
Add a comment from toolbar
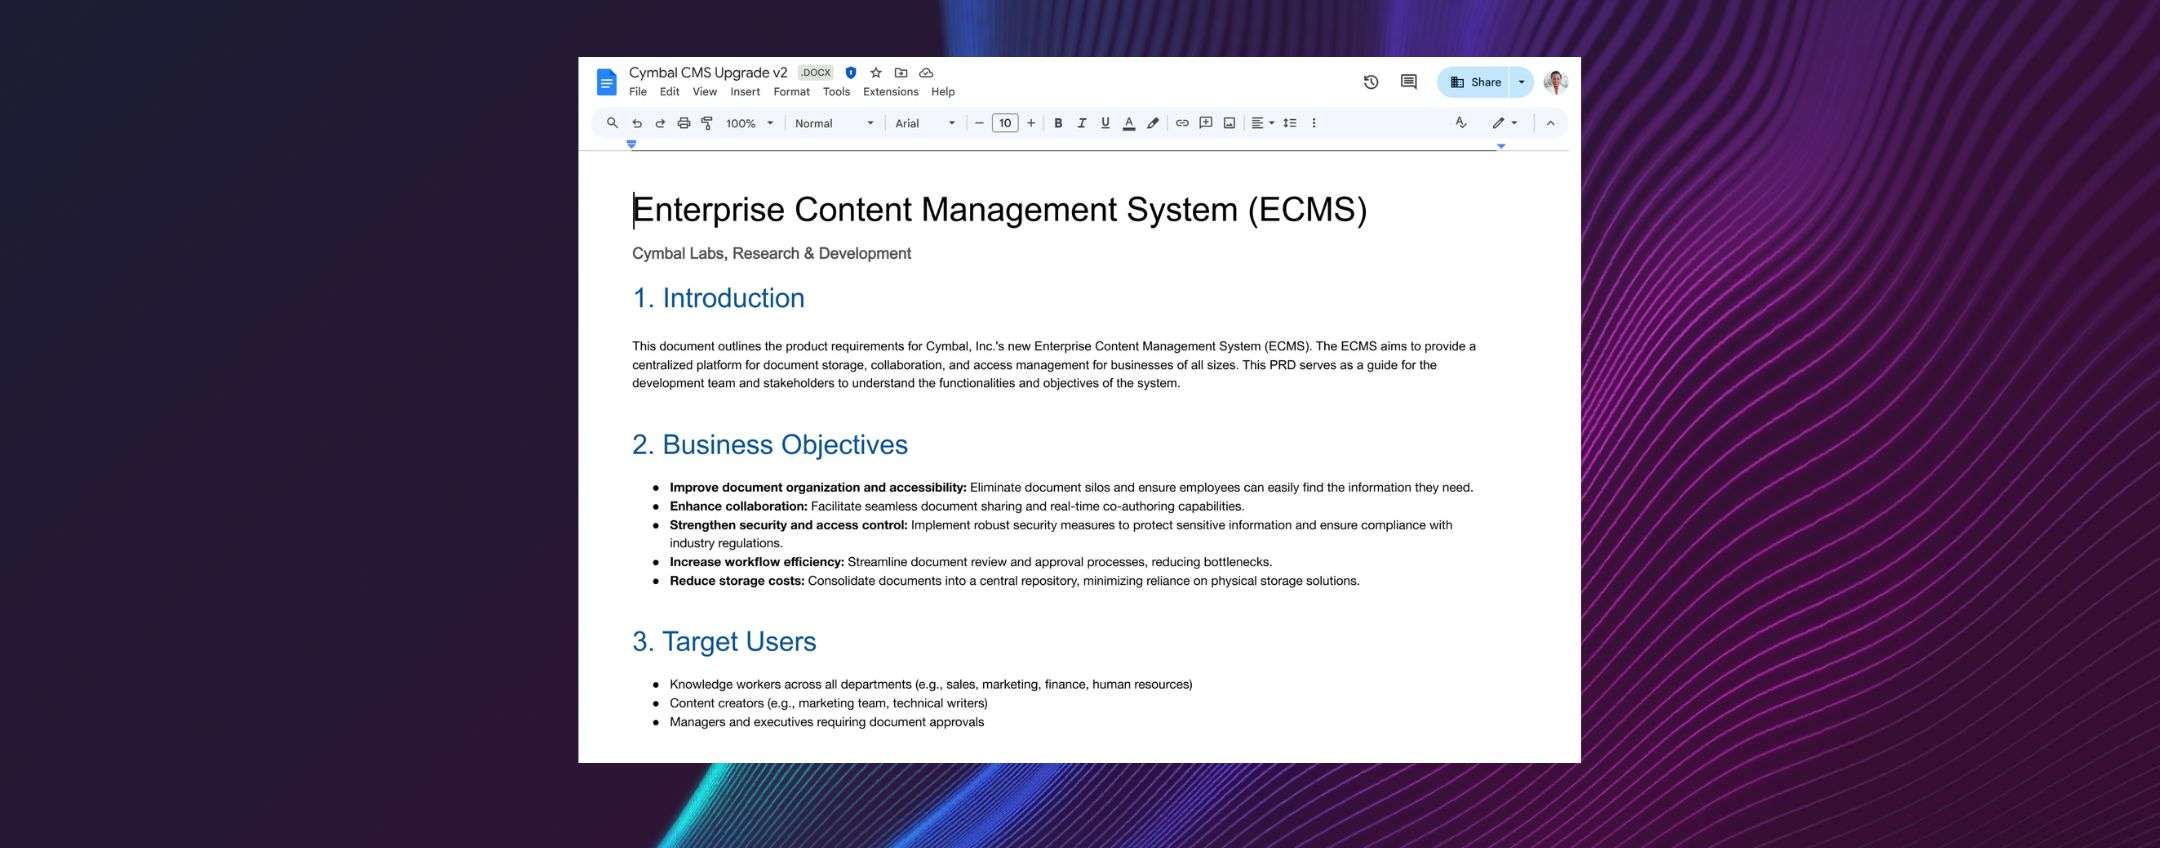coord(1206,123)
